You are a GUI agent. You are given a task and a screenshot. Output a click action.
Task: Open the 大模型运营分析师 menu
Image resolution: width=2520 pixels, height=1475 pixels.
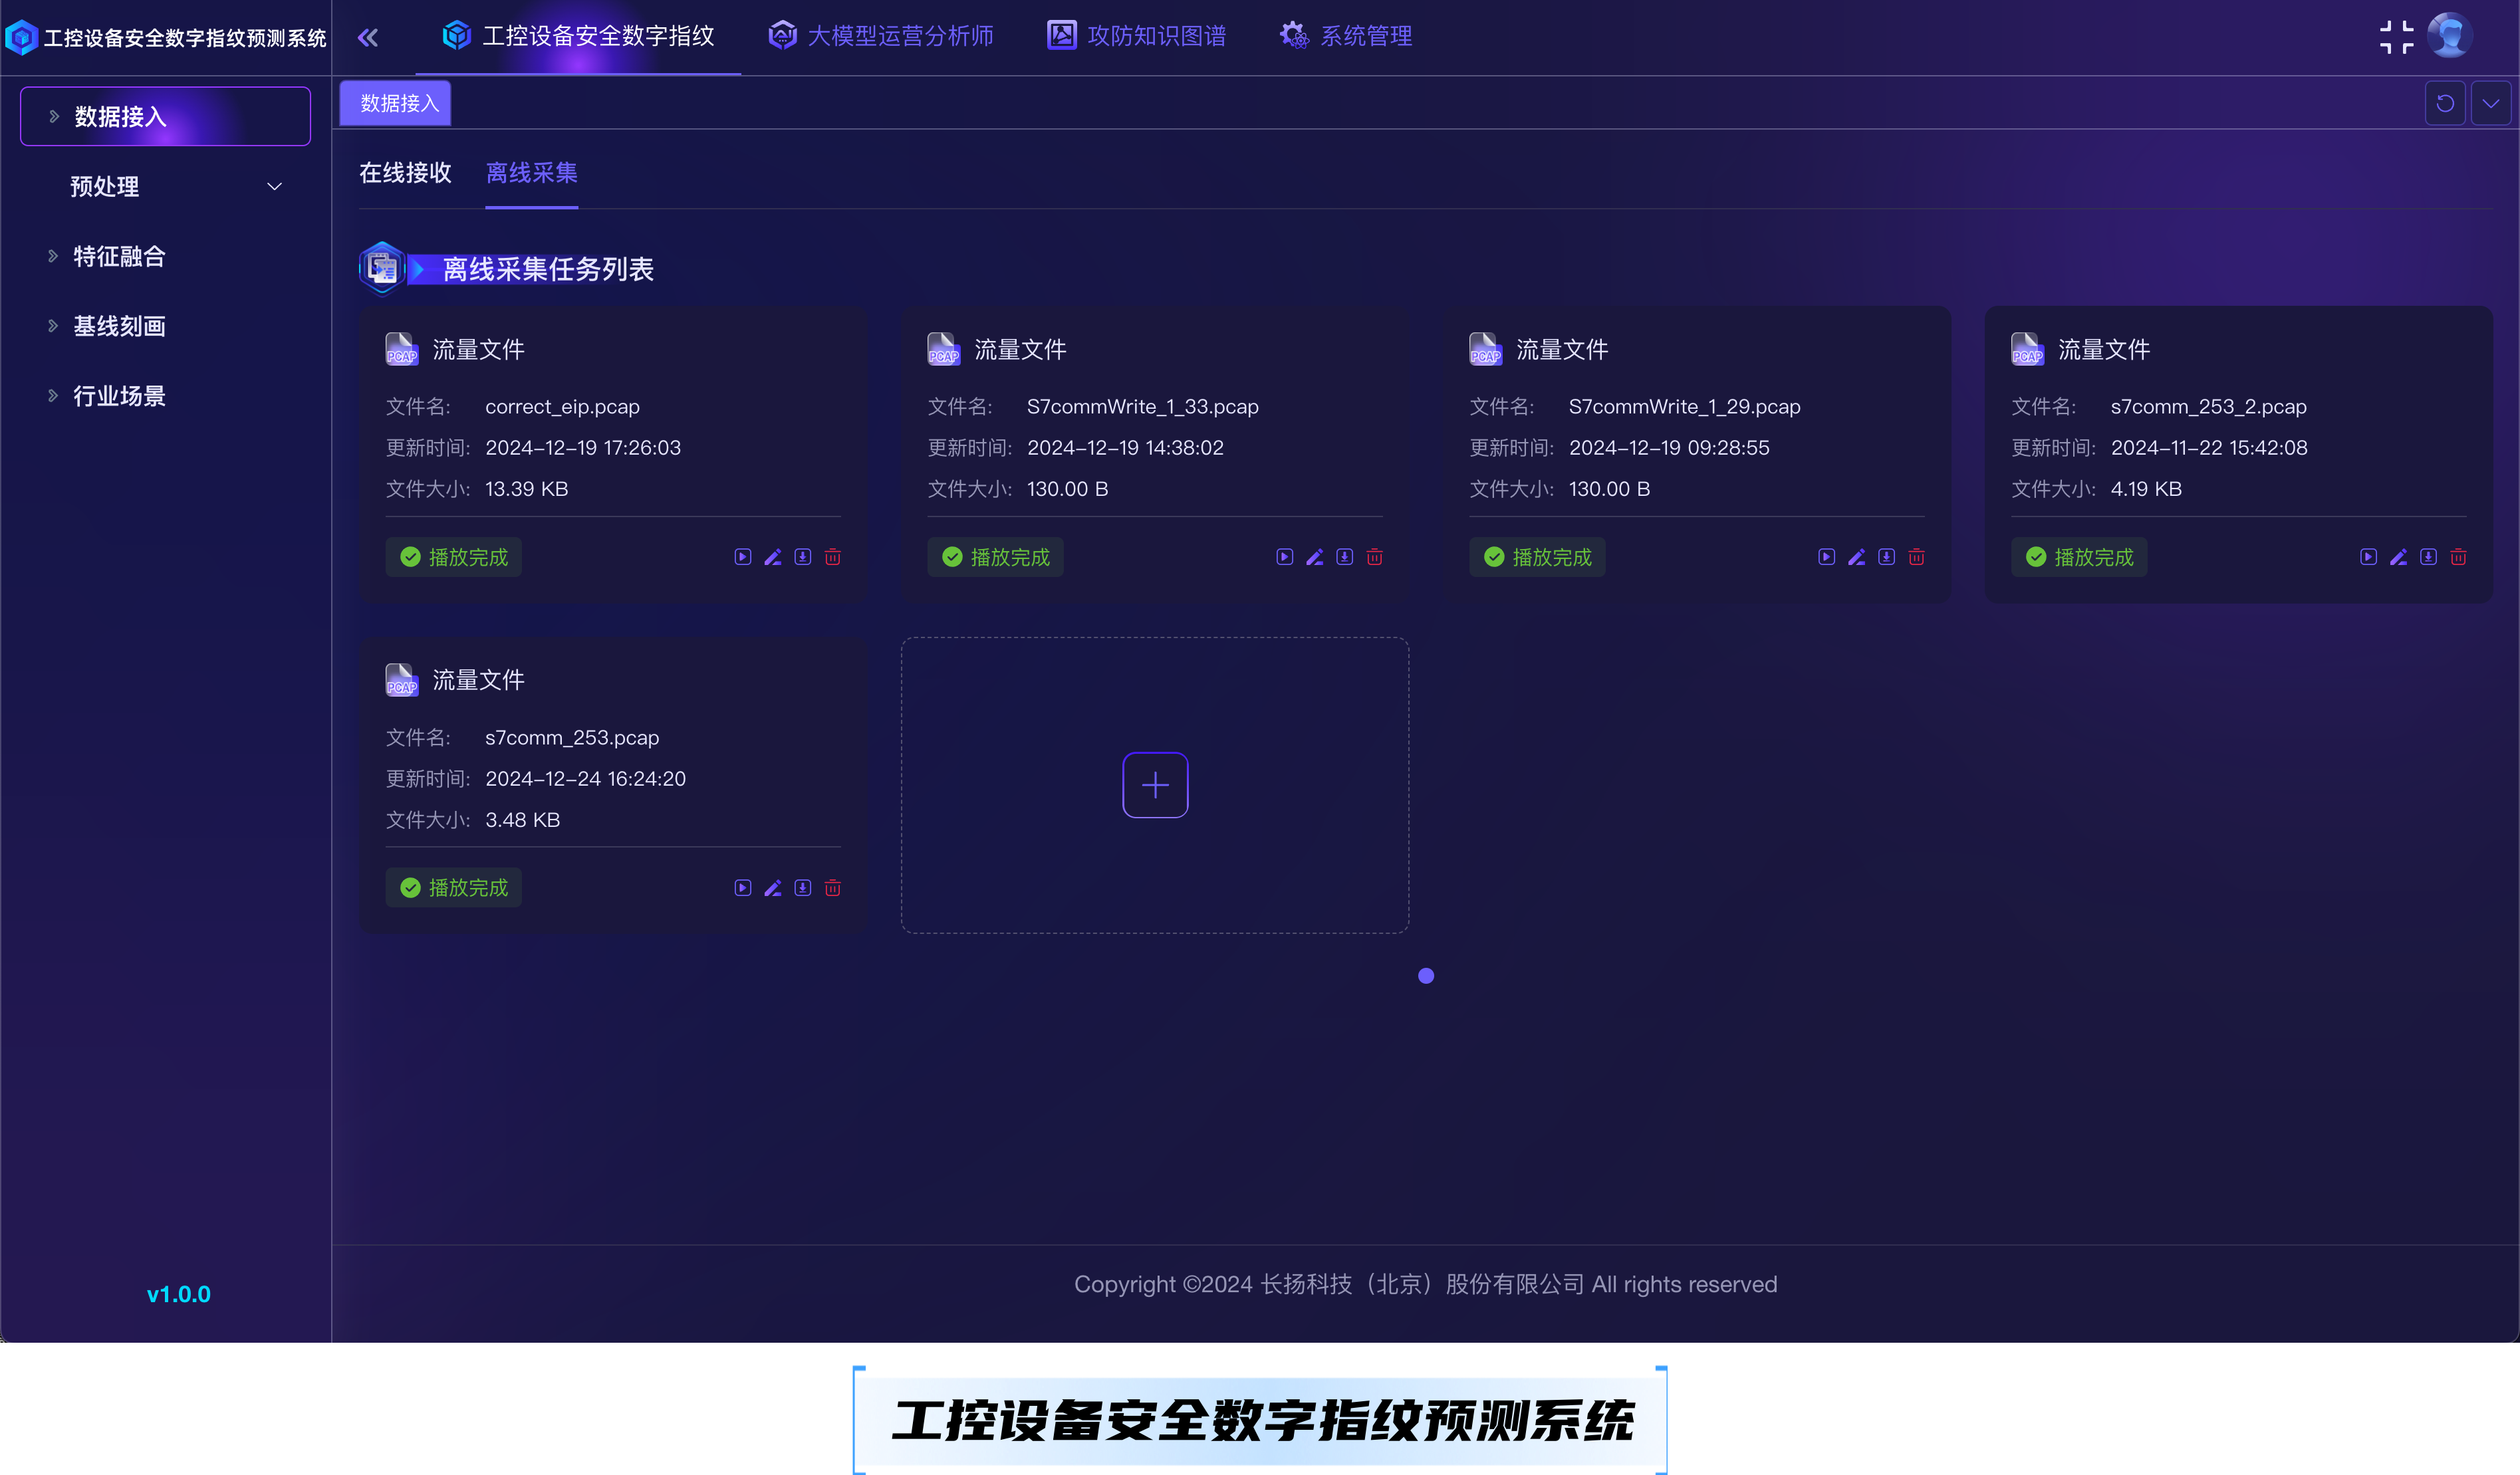click(880, 37)
